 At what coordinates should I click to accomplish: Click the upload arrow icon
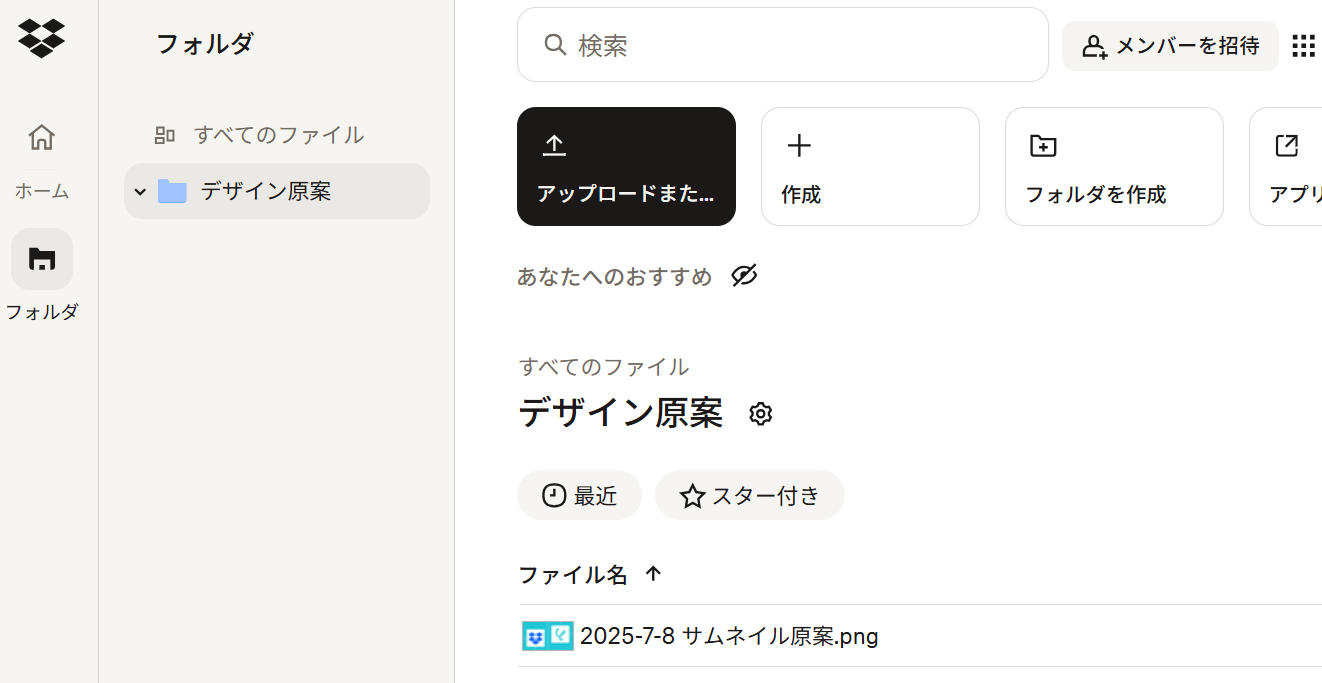point(554,146)
